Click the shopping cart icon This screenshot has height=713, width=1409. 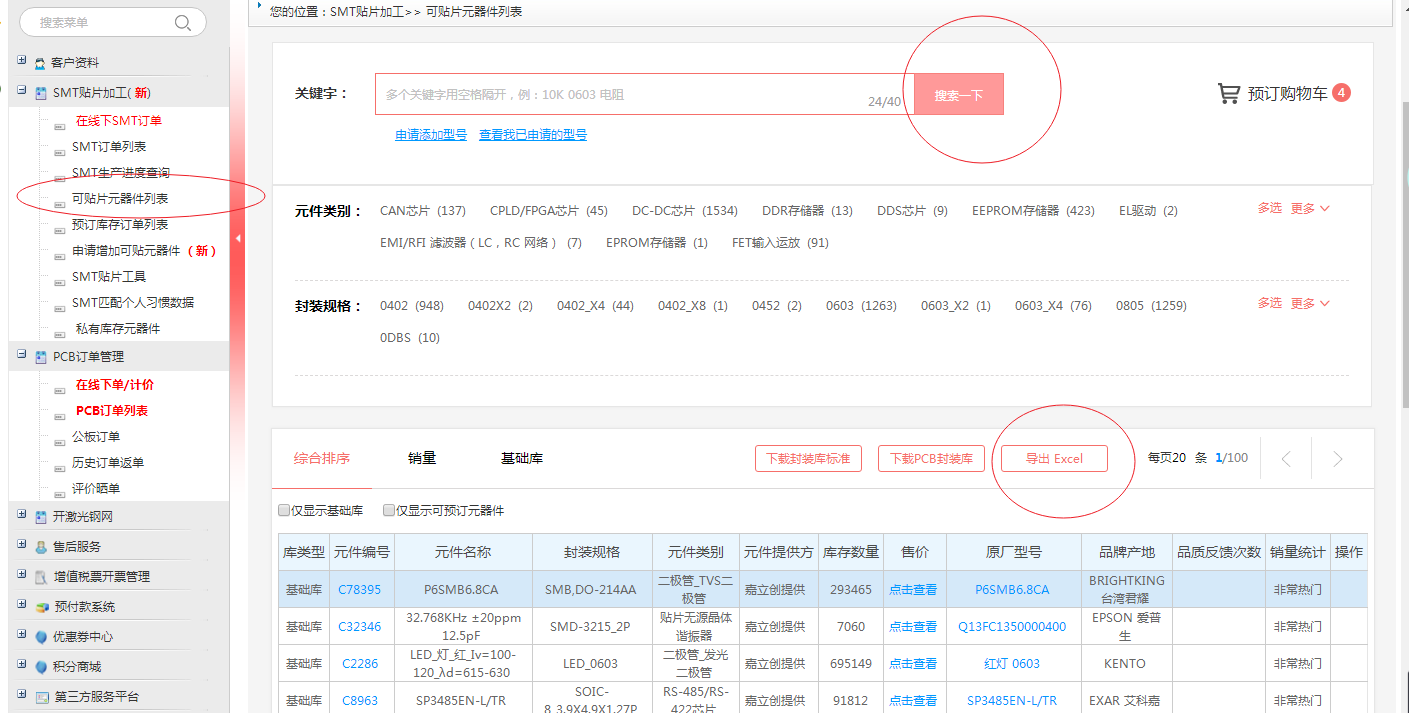pos(1228,94)
